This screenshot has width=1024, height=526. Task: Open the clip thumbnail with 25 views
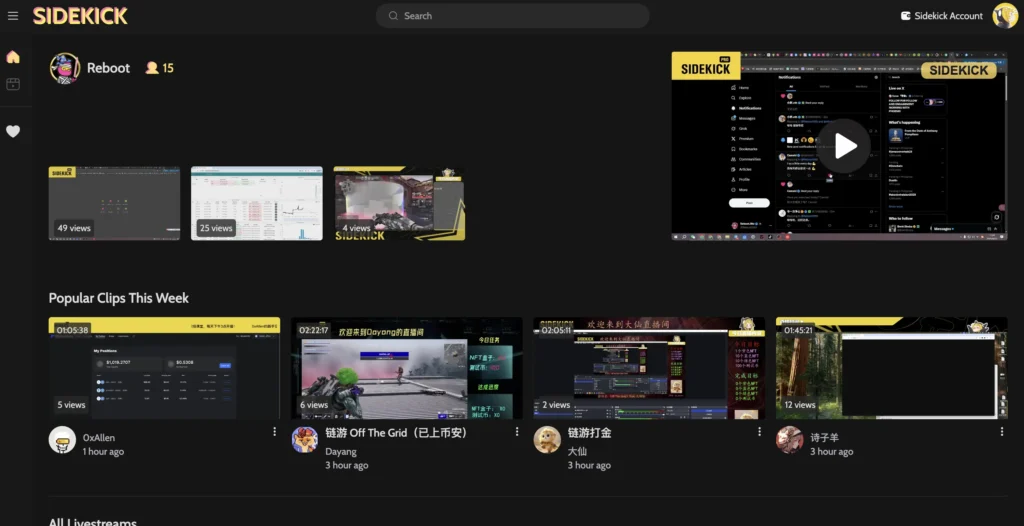(x=257, y=203)
